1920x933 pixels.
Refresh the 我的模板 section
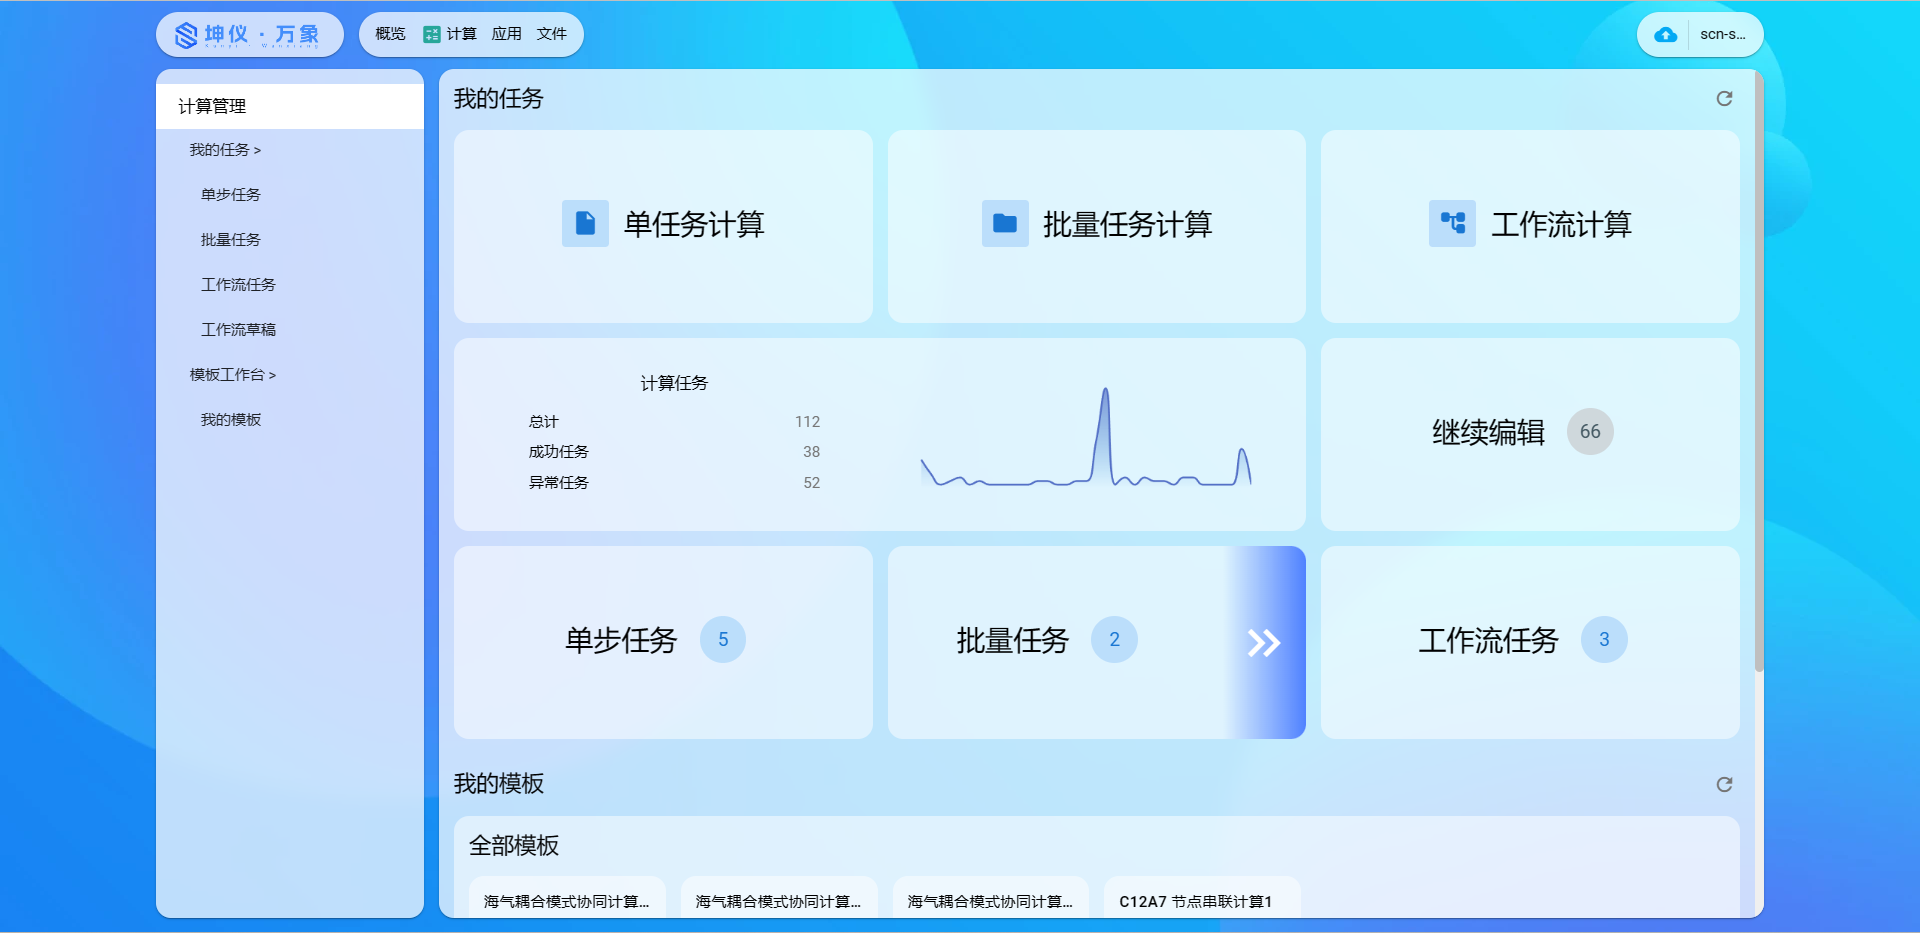1724,784
